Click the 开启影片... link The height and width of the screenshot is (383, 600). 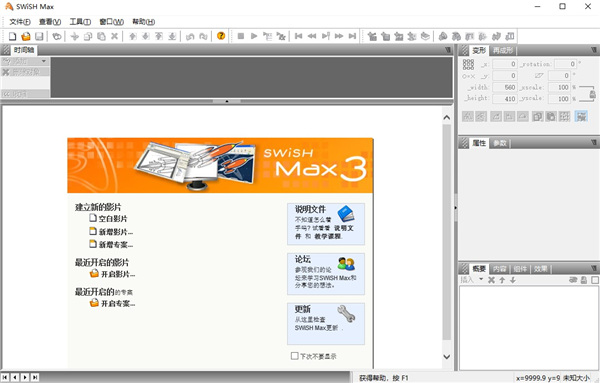coord(118,274)
